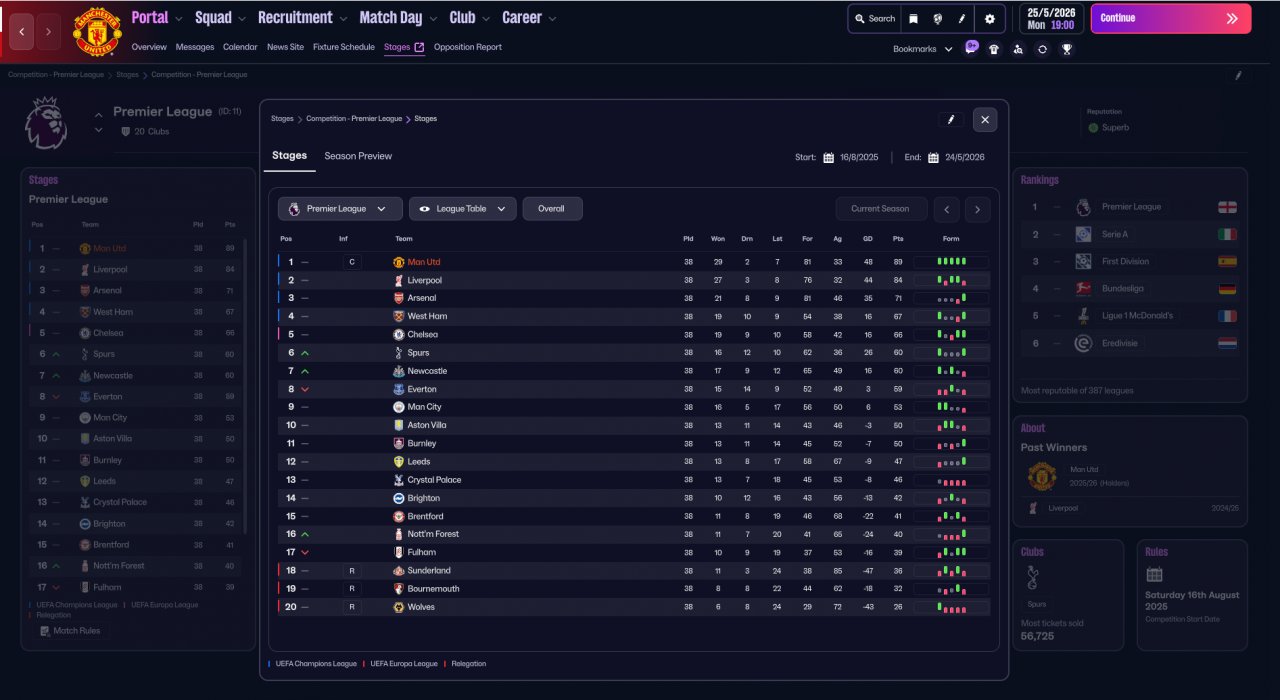
Task: Open Match Rules in background panel
Action: pos(70,631)
